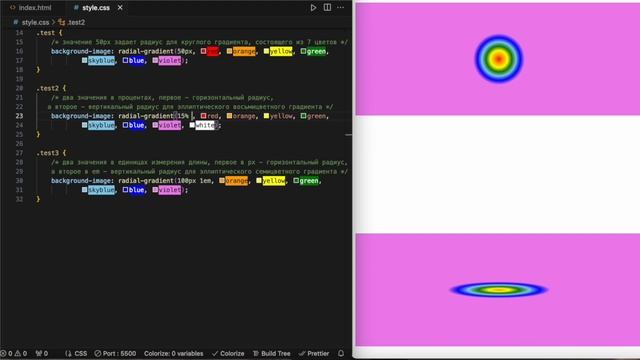Click the 15% value on line 23
Screen dimensions: 640x360
coord(183,116)
